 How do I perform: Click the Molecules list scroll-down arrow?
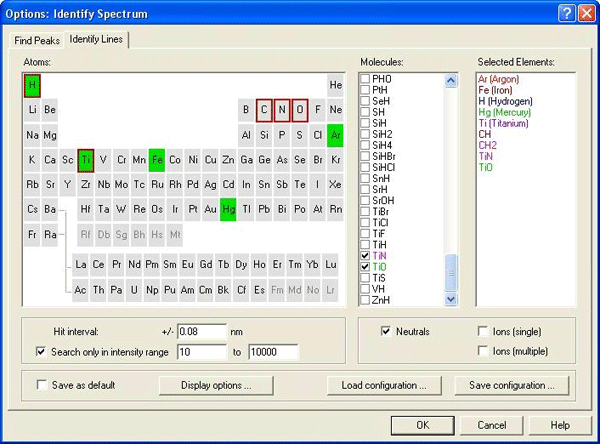tap(451, 299)
